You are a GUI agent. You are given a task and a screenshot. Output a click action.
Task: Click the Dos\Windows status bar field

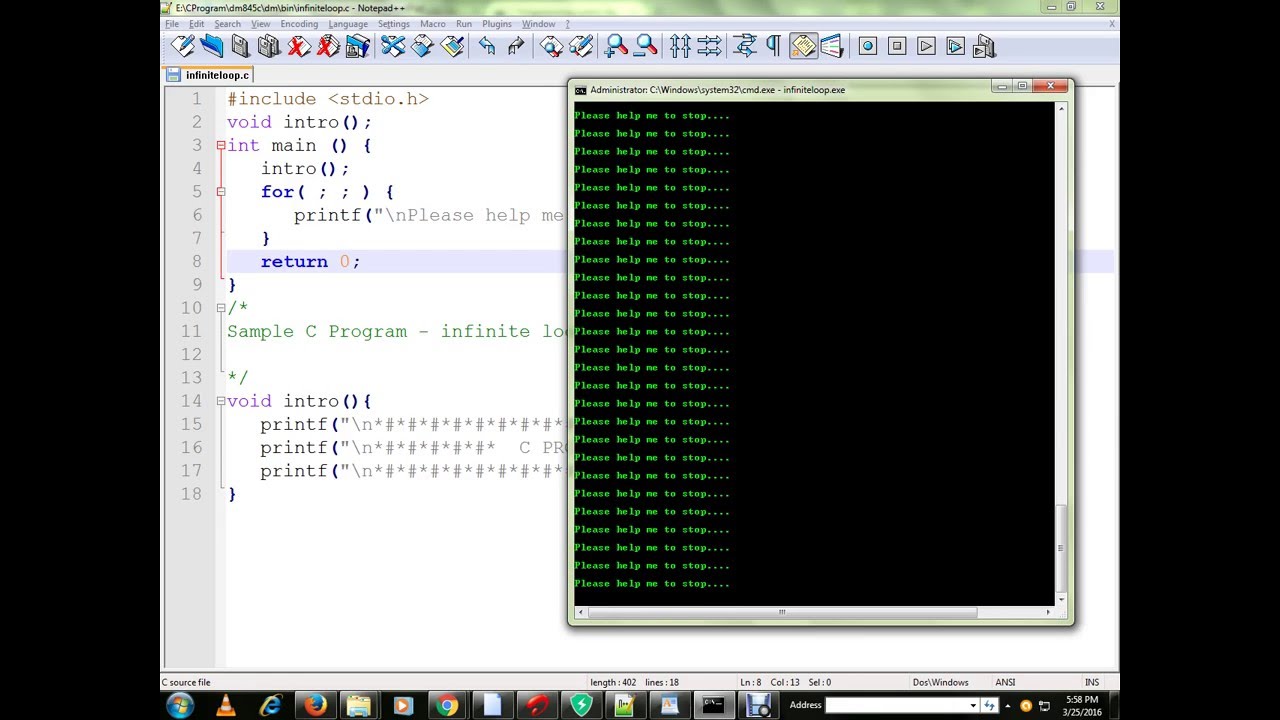[940, 682]
